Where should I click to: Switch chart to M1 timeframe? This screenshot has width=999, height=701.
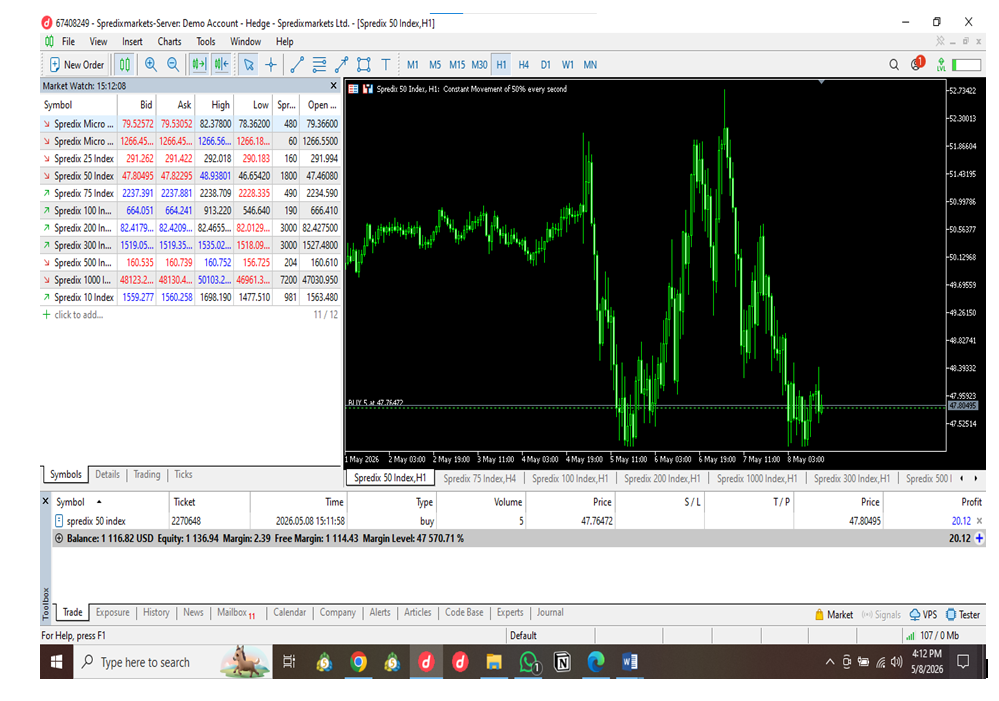[x=413, y=64]
